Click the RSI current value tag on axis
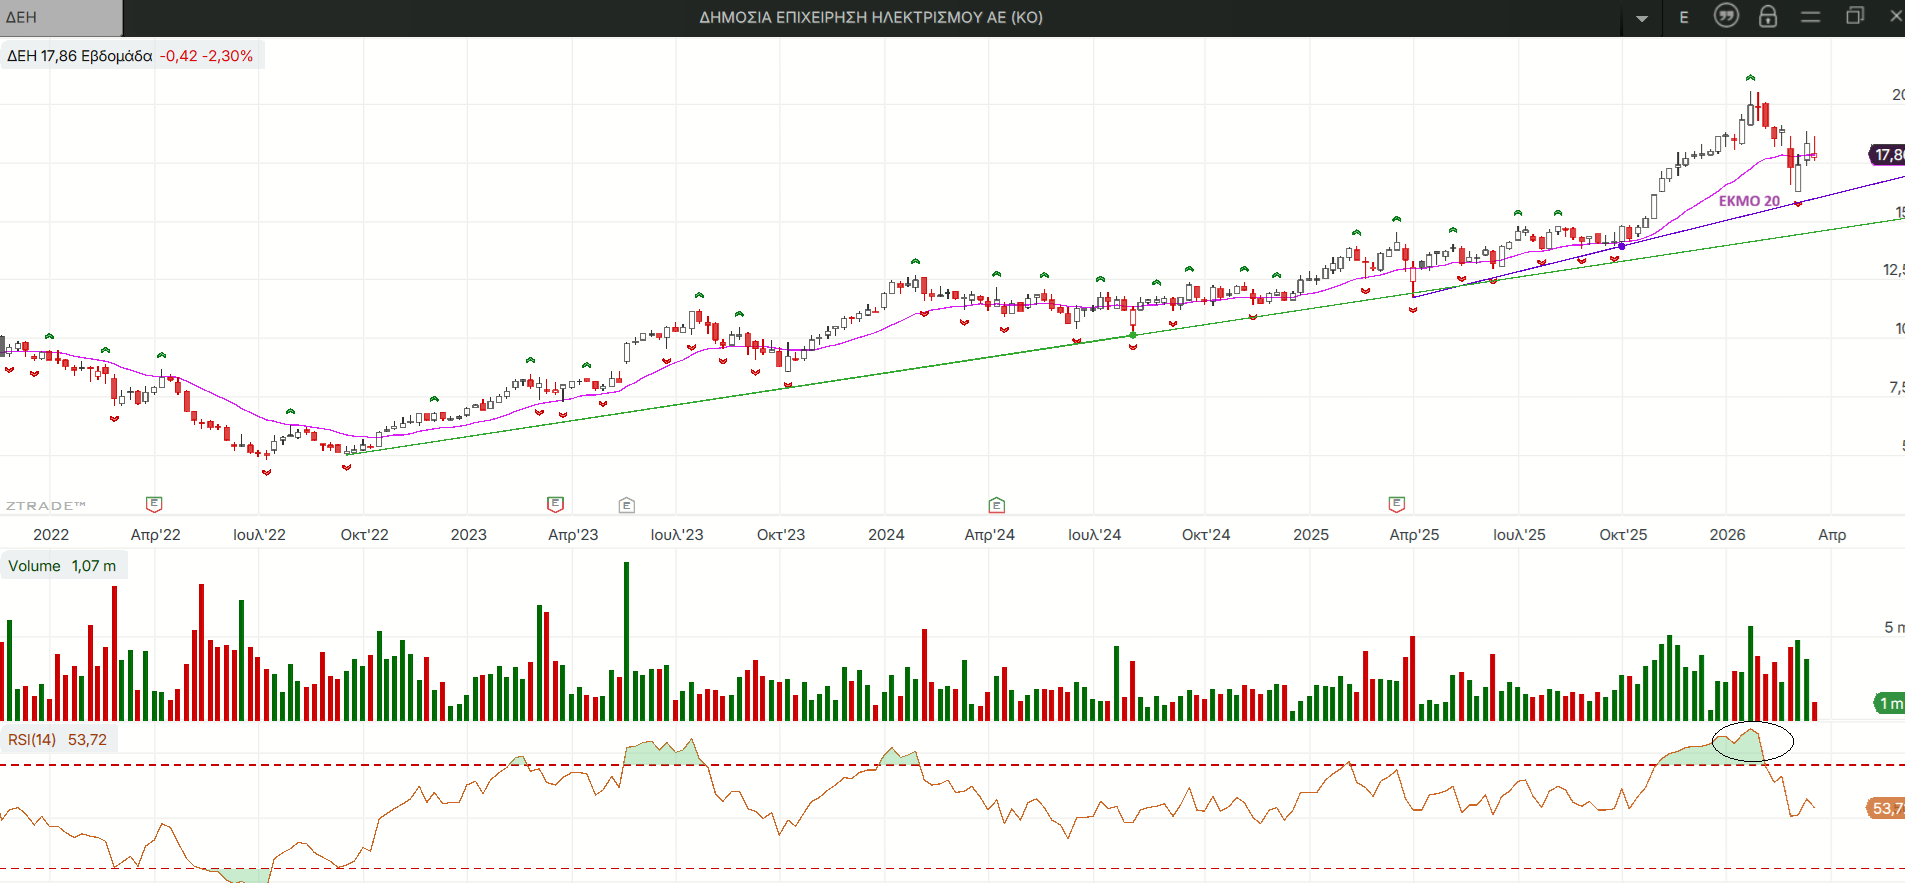The width and height of the screenshot is (1905, 883). coord(1885,808)
